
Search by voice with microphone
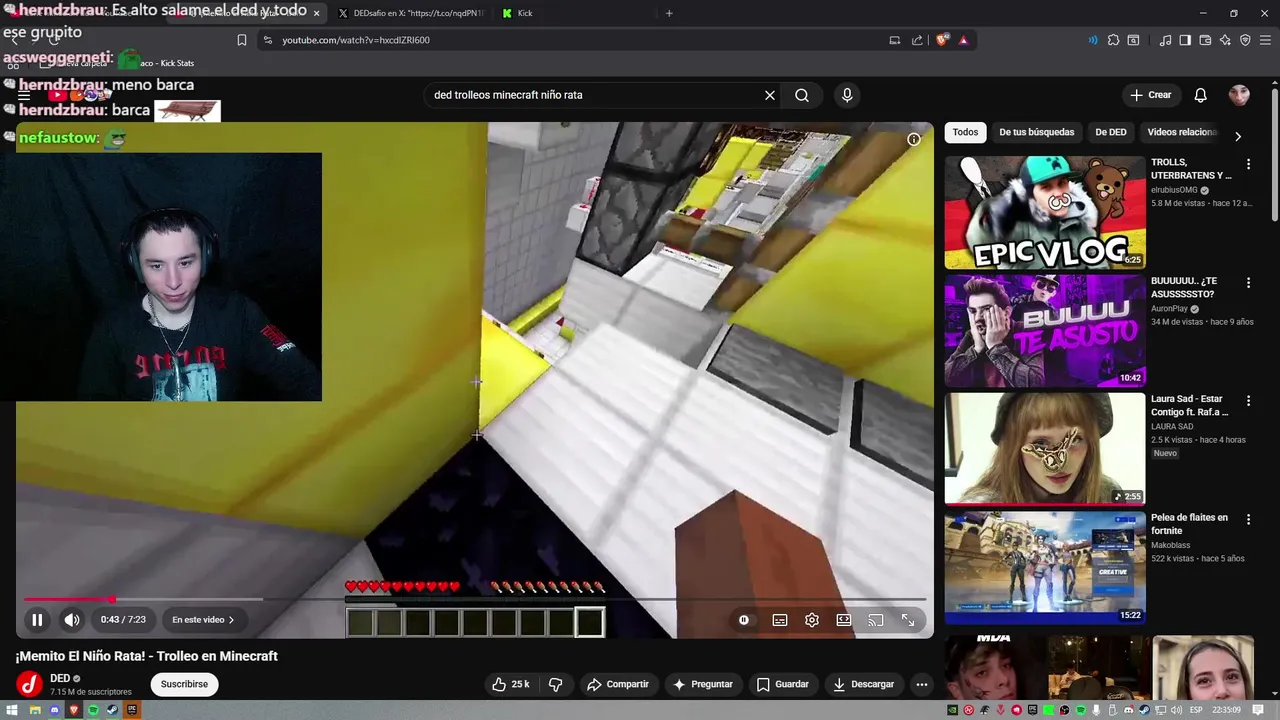(x=847, y=95)
